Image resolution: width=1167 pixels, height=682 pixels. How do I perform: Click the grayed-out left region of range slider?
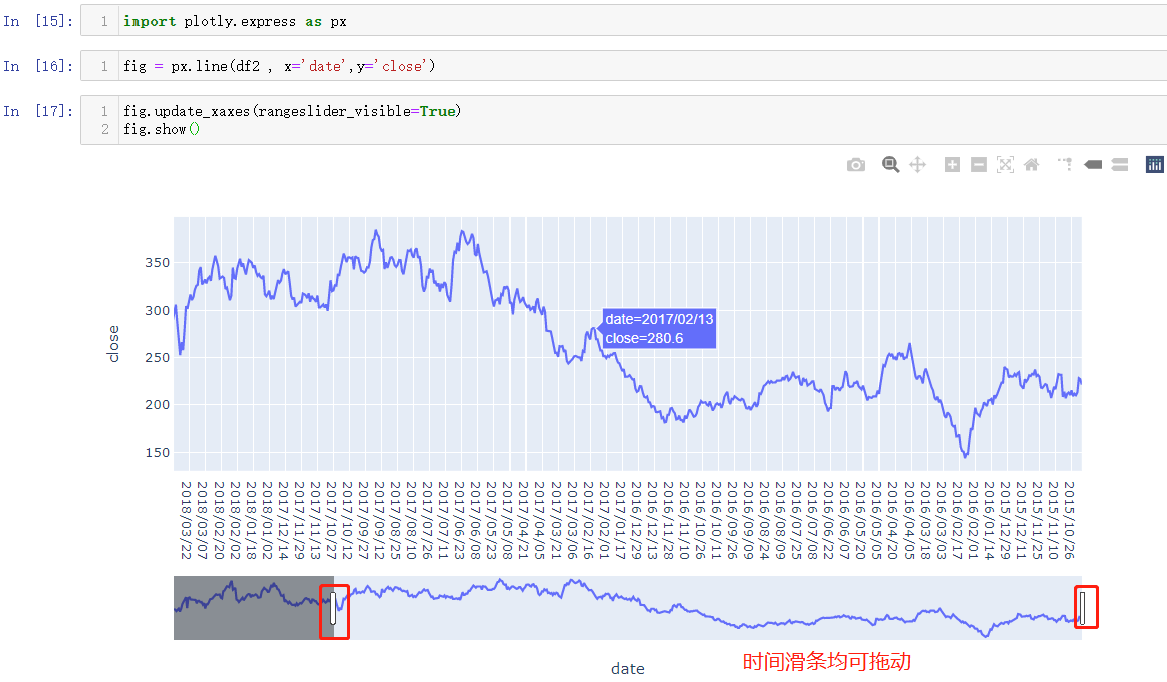point(253,608)
